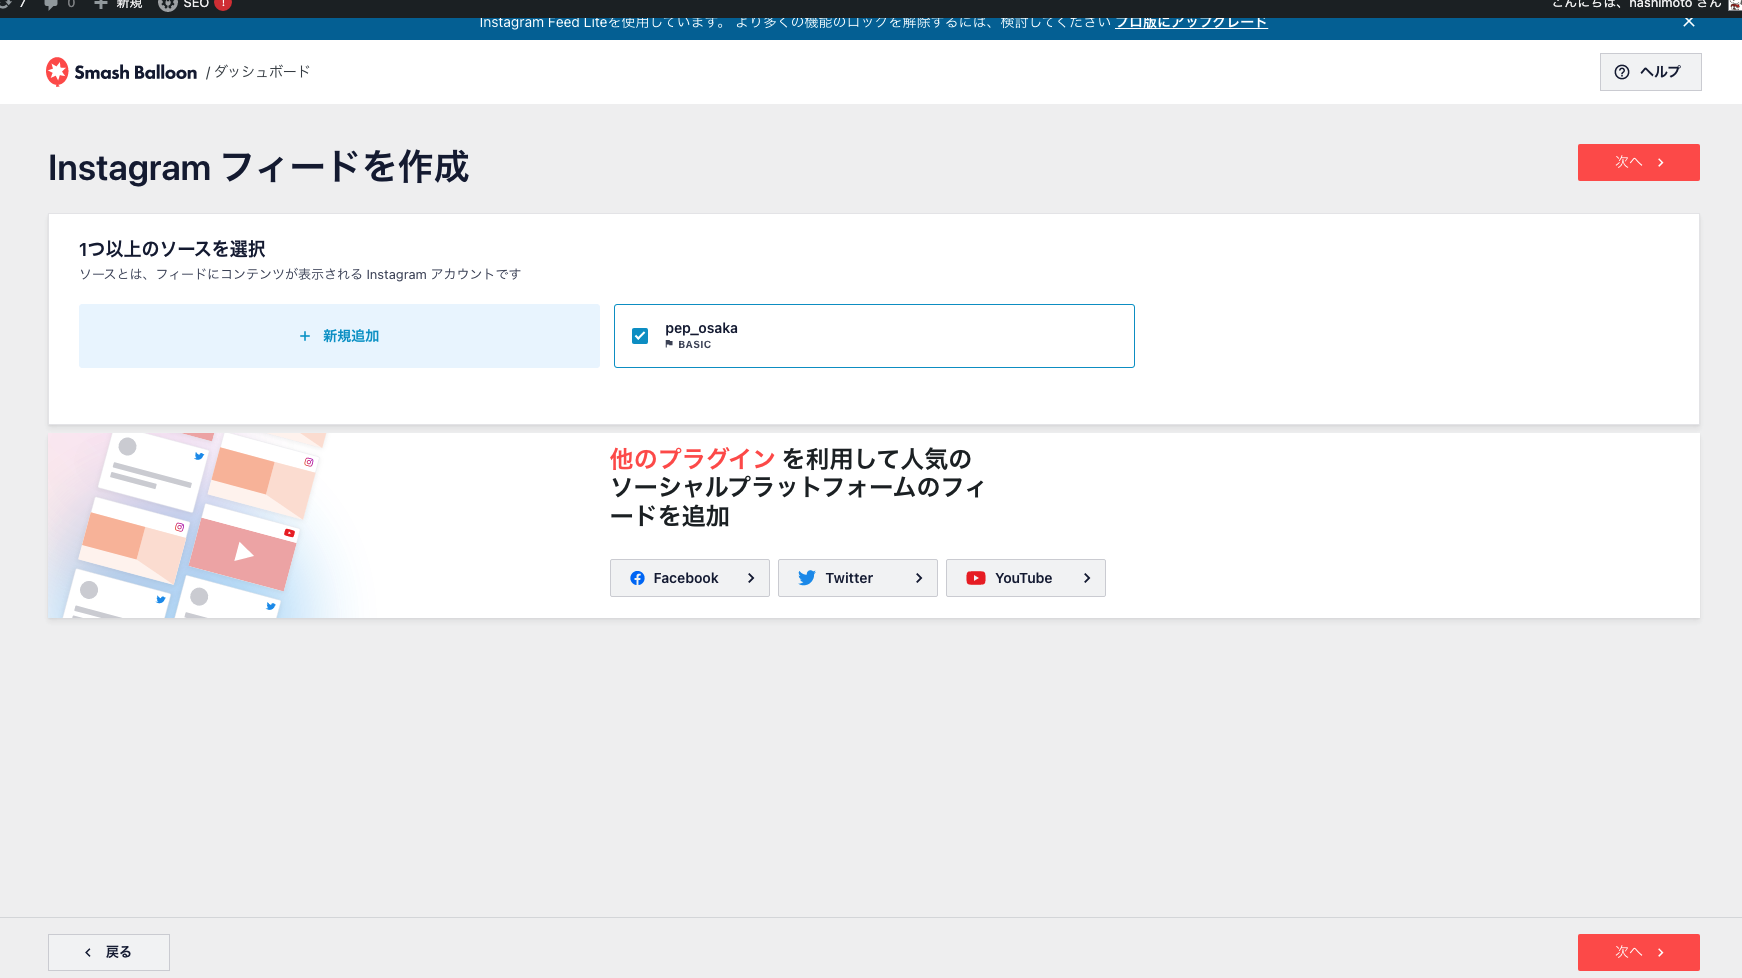Image resolution: width=1742 pixels, height=978 pixels.
Task: Click the bottom 次へ next button
Action: 1638,952
